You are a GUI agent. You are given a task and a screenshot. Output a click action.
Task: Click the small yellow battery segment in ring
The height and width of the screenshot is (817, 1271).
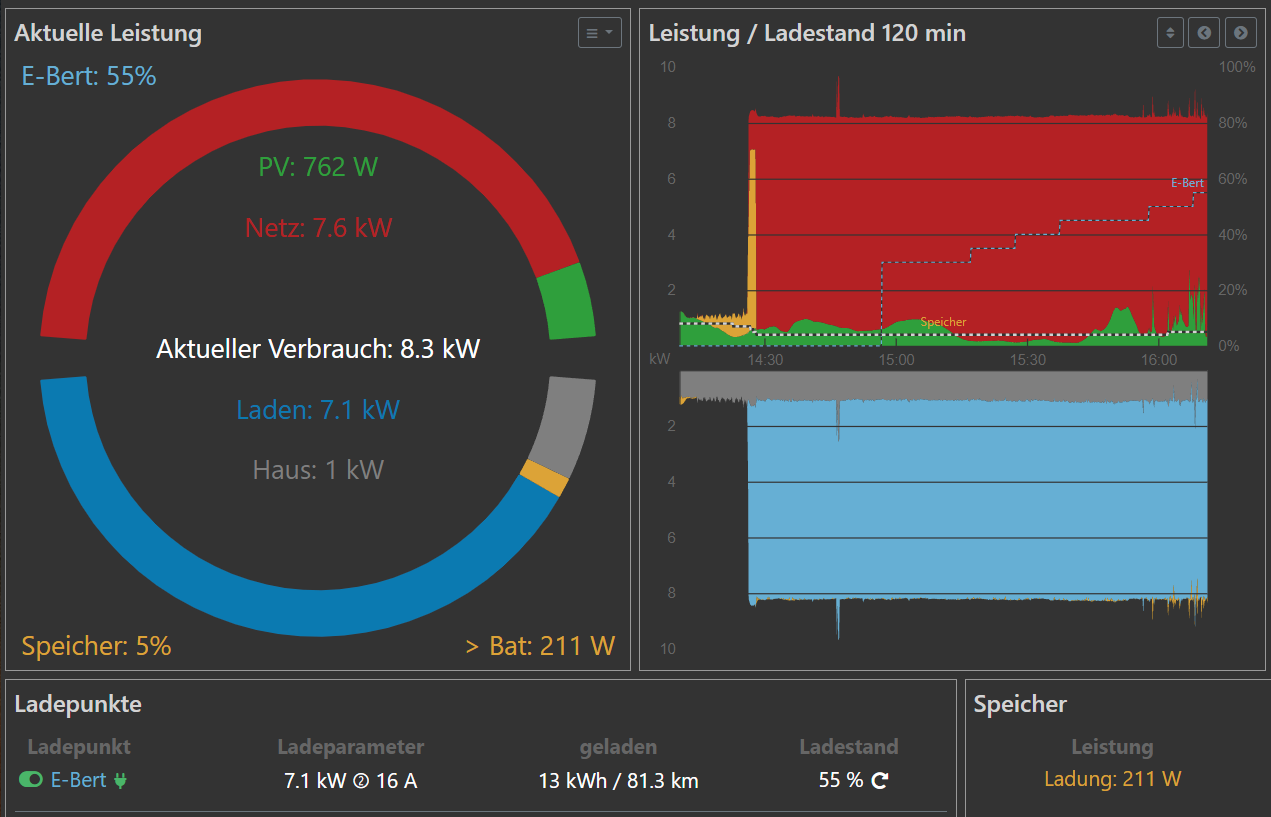pyautogui.click(x=544, y=478)
